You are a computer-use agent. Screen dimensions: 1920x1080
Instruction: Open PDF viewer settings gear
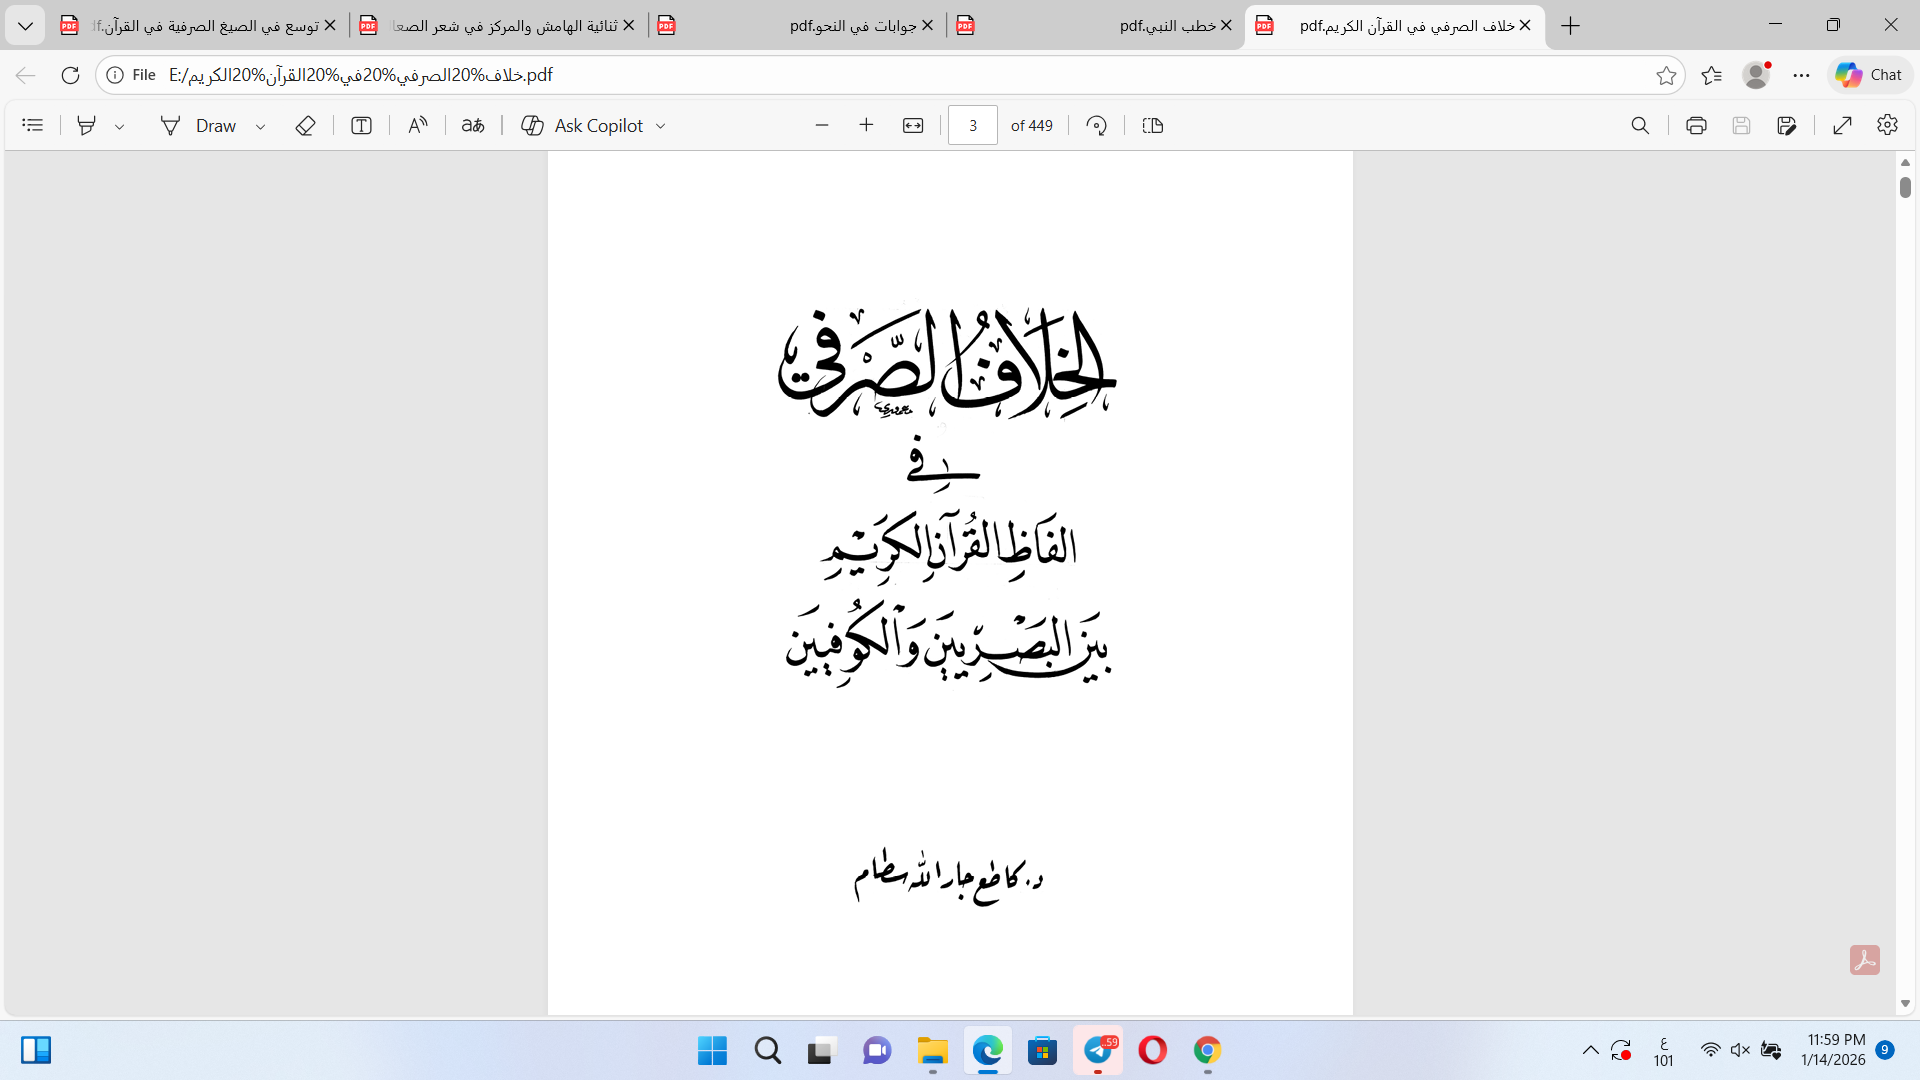coord(1887,125)
